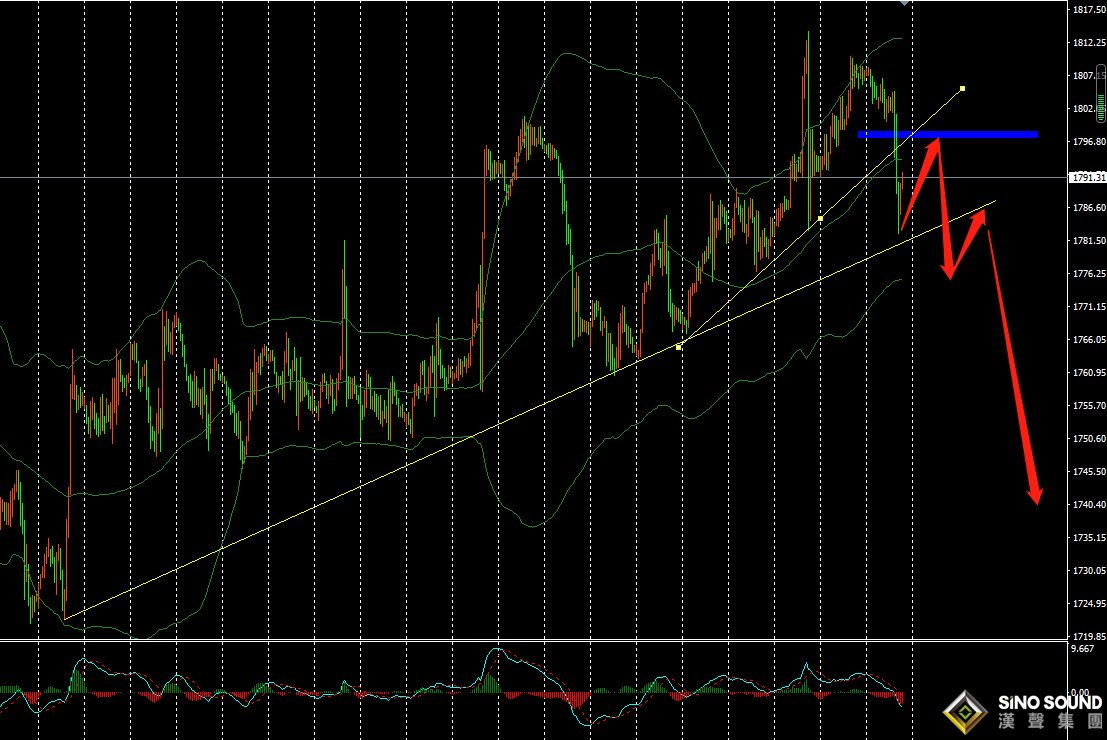Viewport: 1107px width, 740px height.
Task: Click the 1817.50 label on price scale
Action: (1087, 10)
